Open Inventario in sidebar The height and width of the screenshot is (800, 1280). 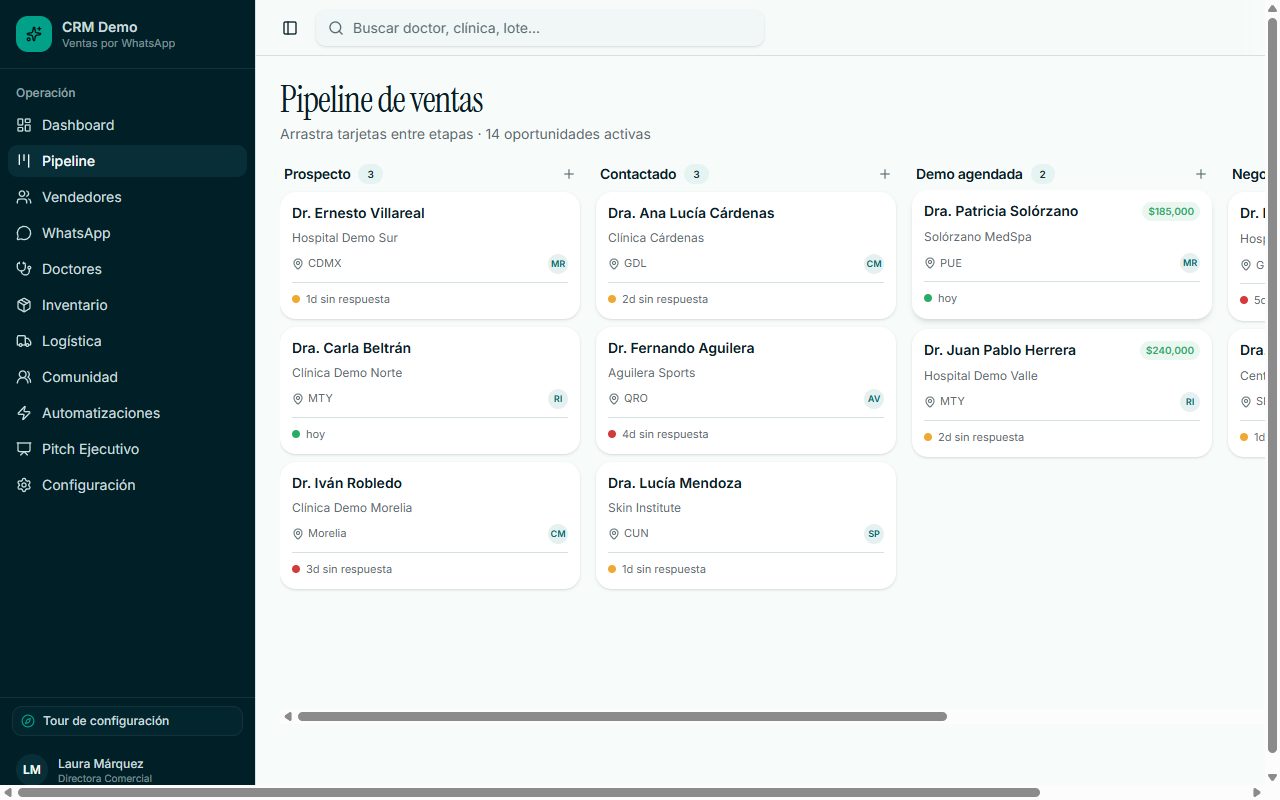click(127, 305)
